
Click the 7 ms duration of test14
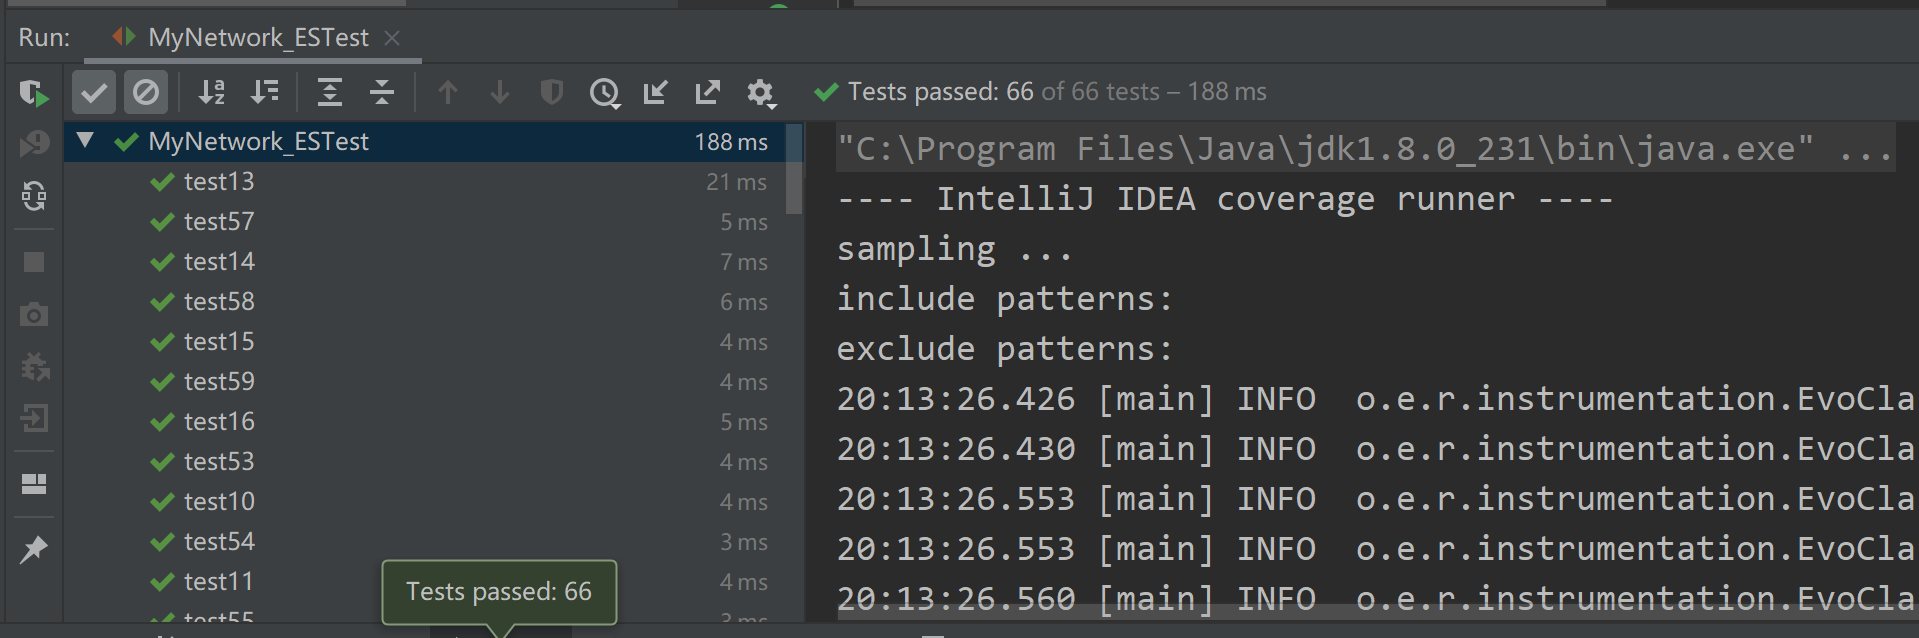pyautogui.click(x=744, y=262)
